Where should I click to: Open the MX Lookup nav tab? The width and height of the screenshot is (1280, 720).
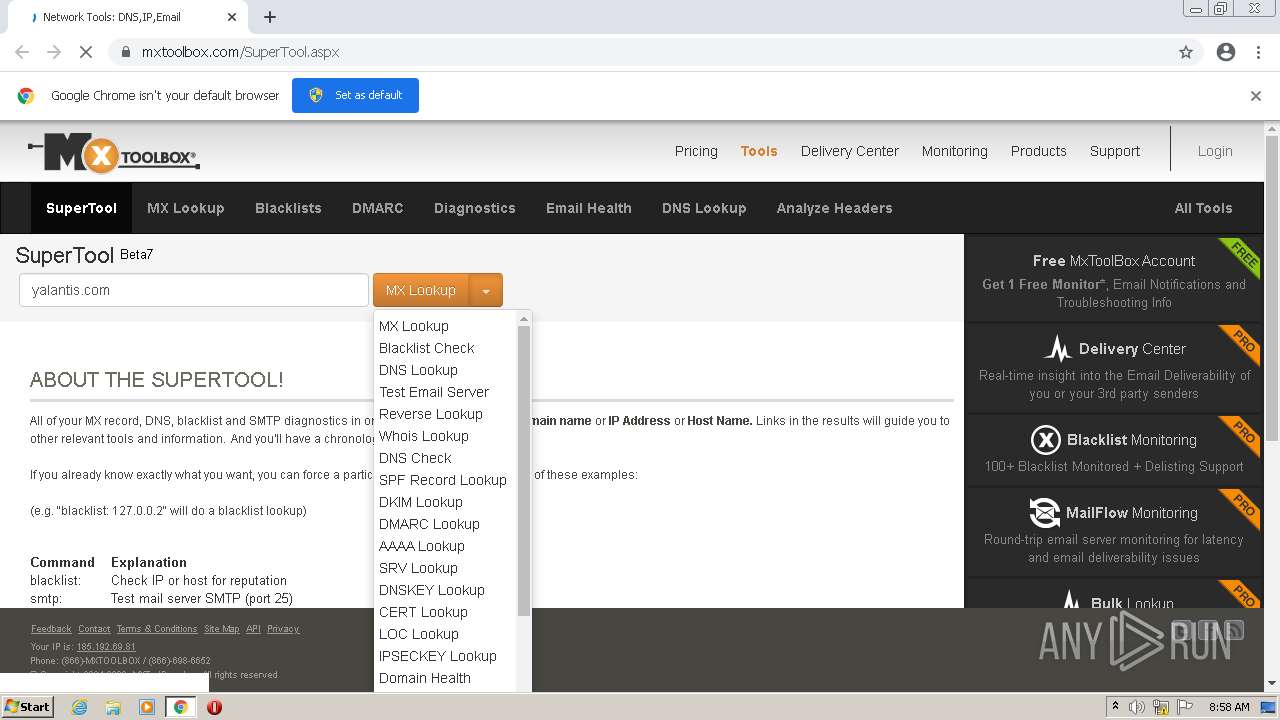click(x=185, y=208)
